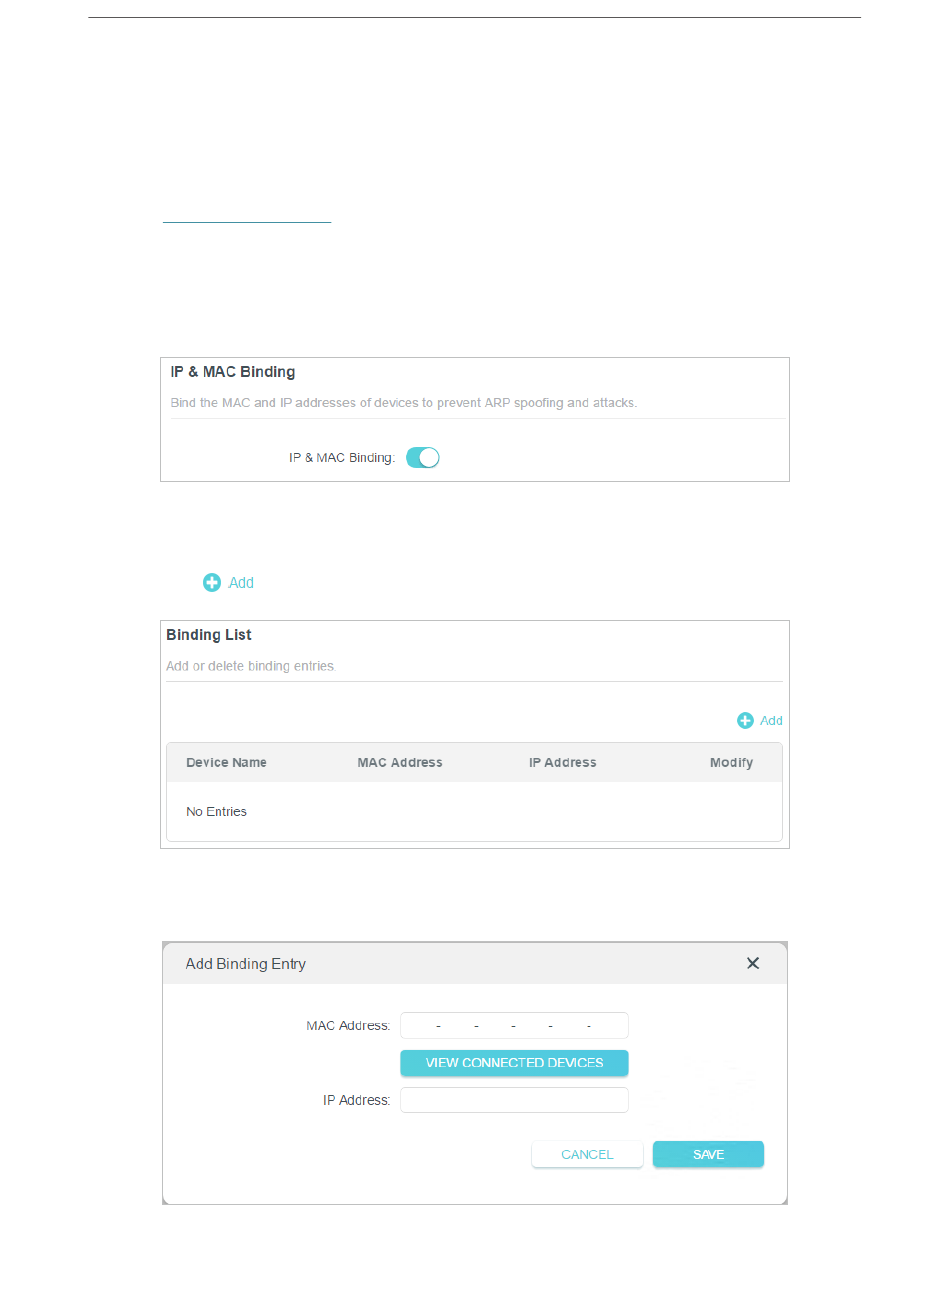Save the new binding entry
This screenshot has width=950, height=1297.
[708, 1154]
